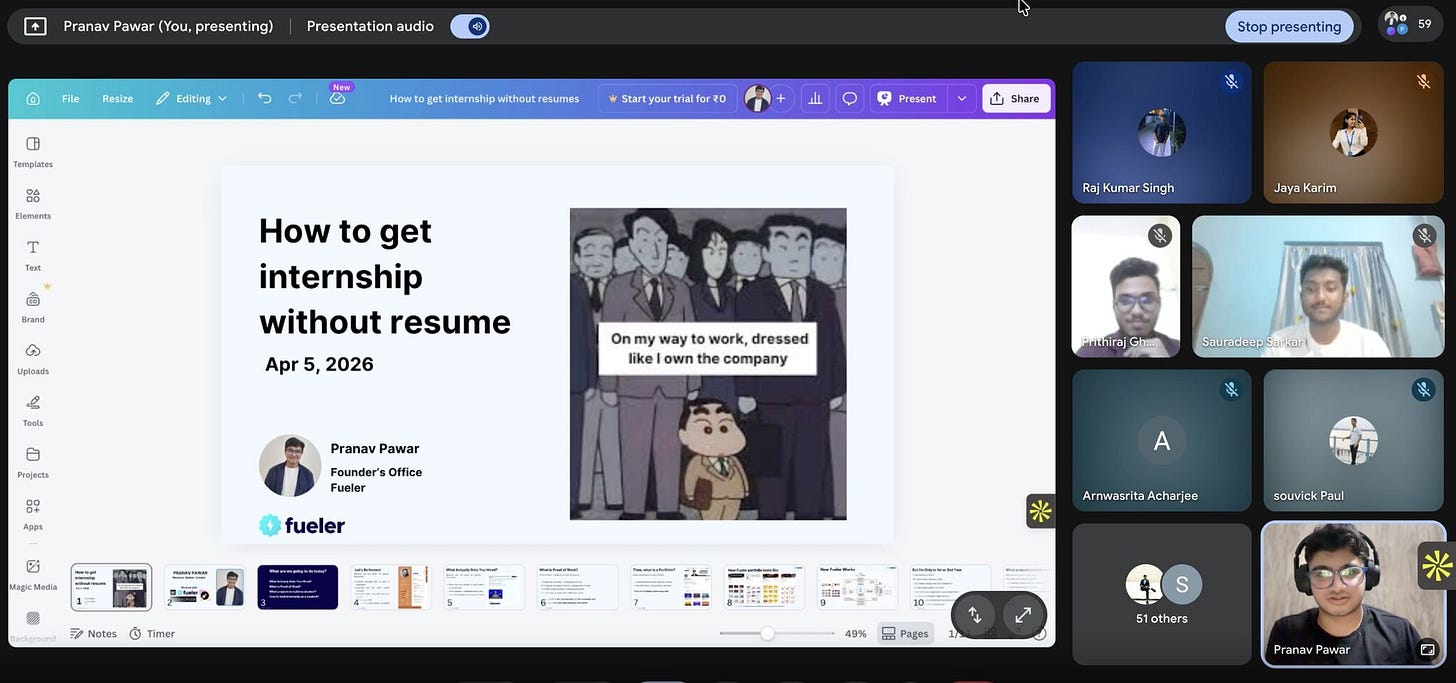Viewport: 1456px width, 683px height.
Task: Redo the last action
Action: tap(295, 98)
